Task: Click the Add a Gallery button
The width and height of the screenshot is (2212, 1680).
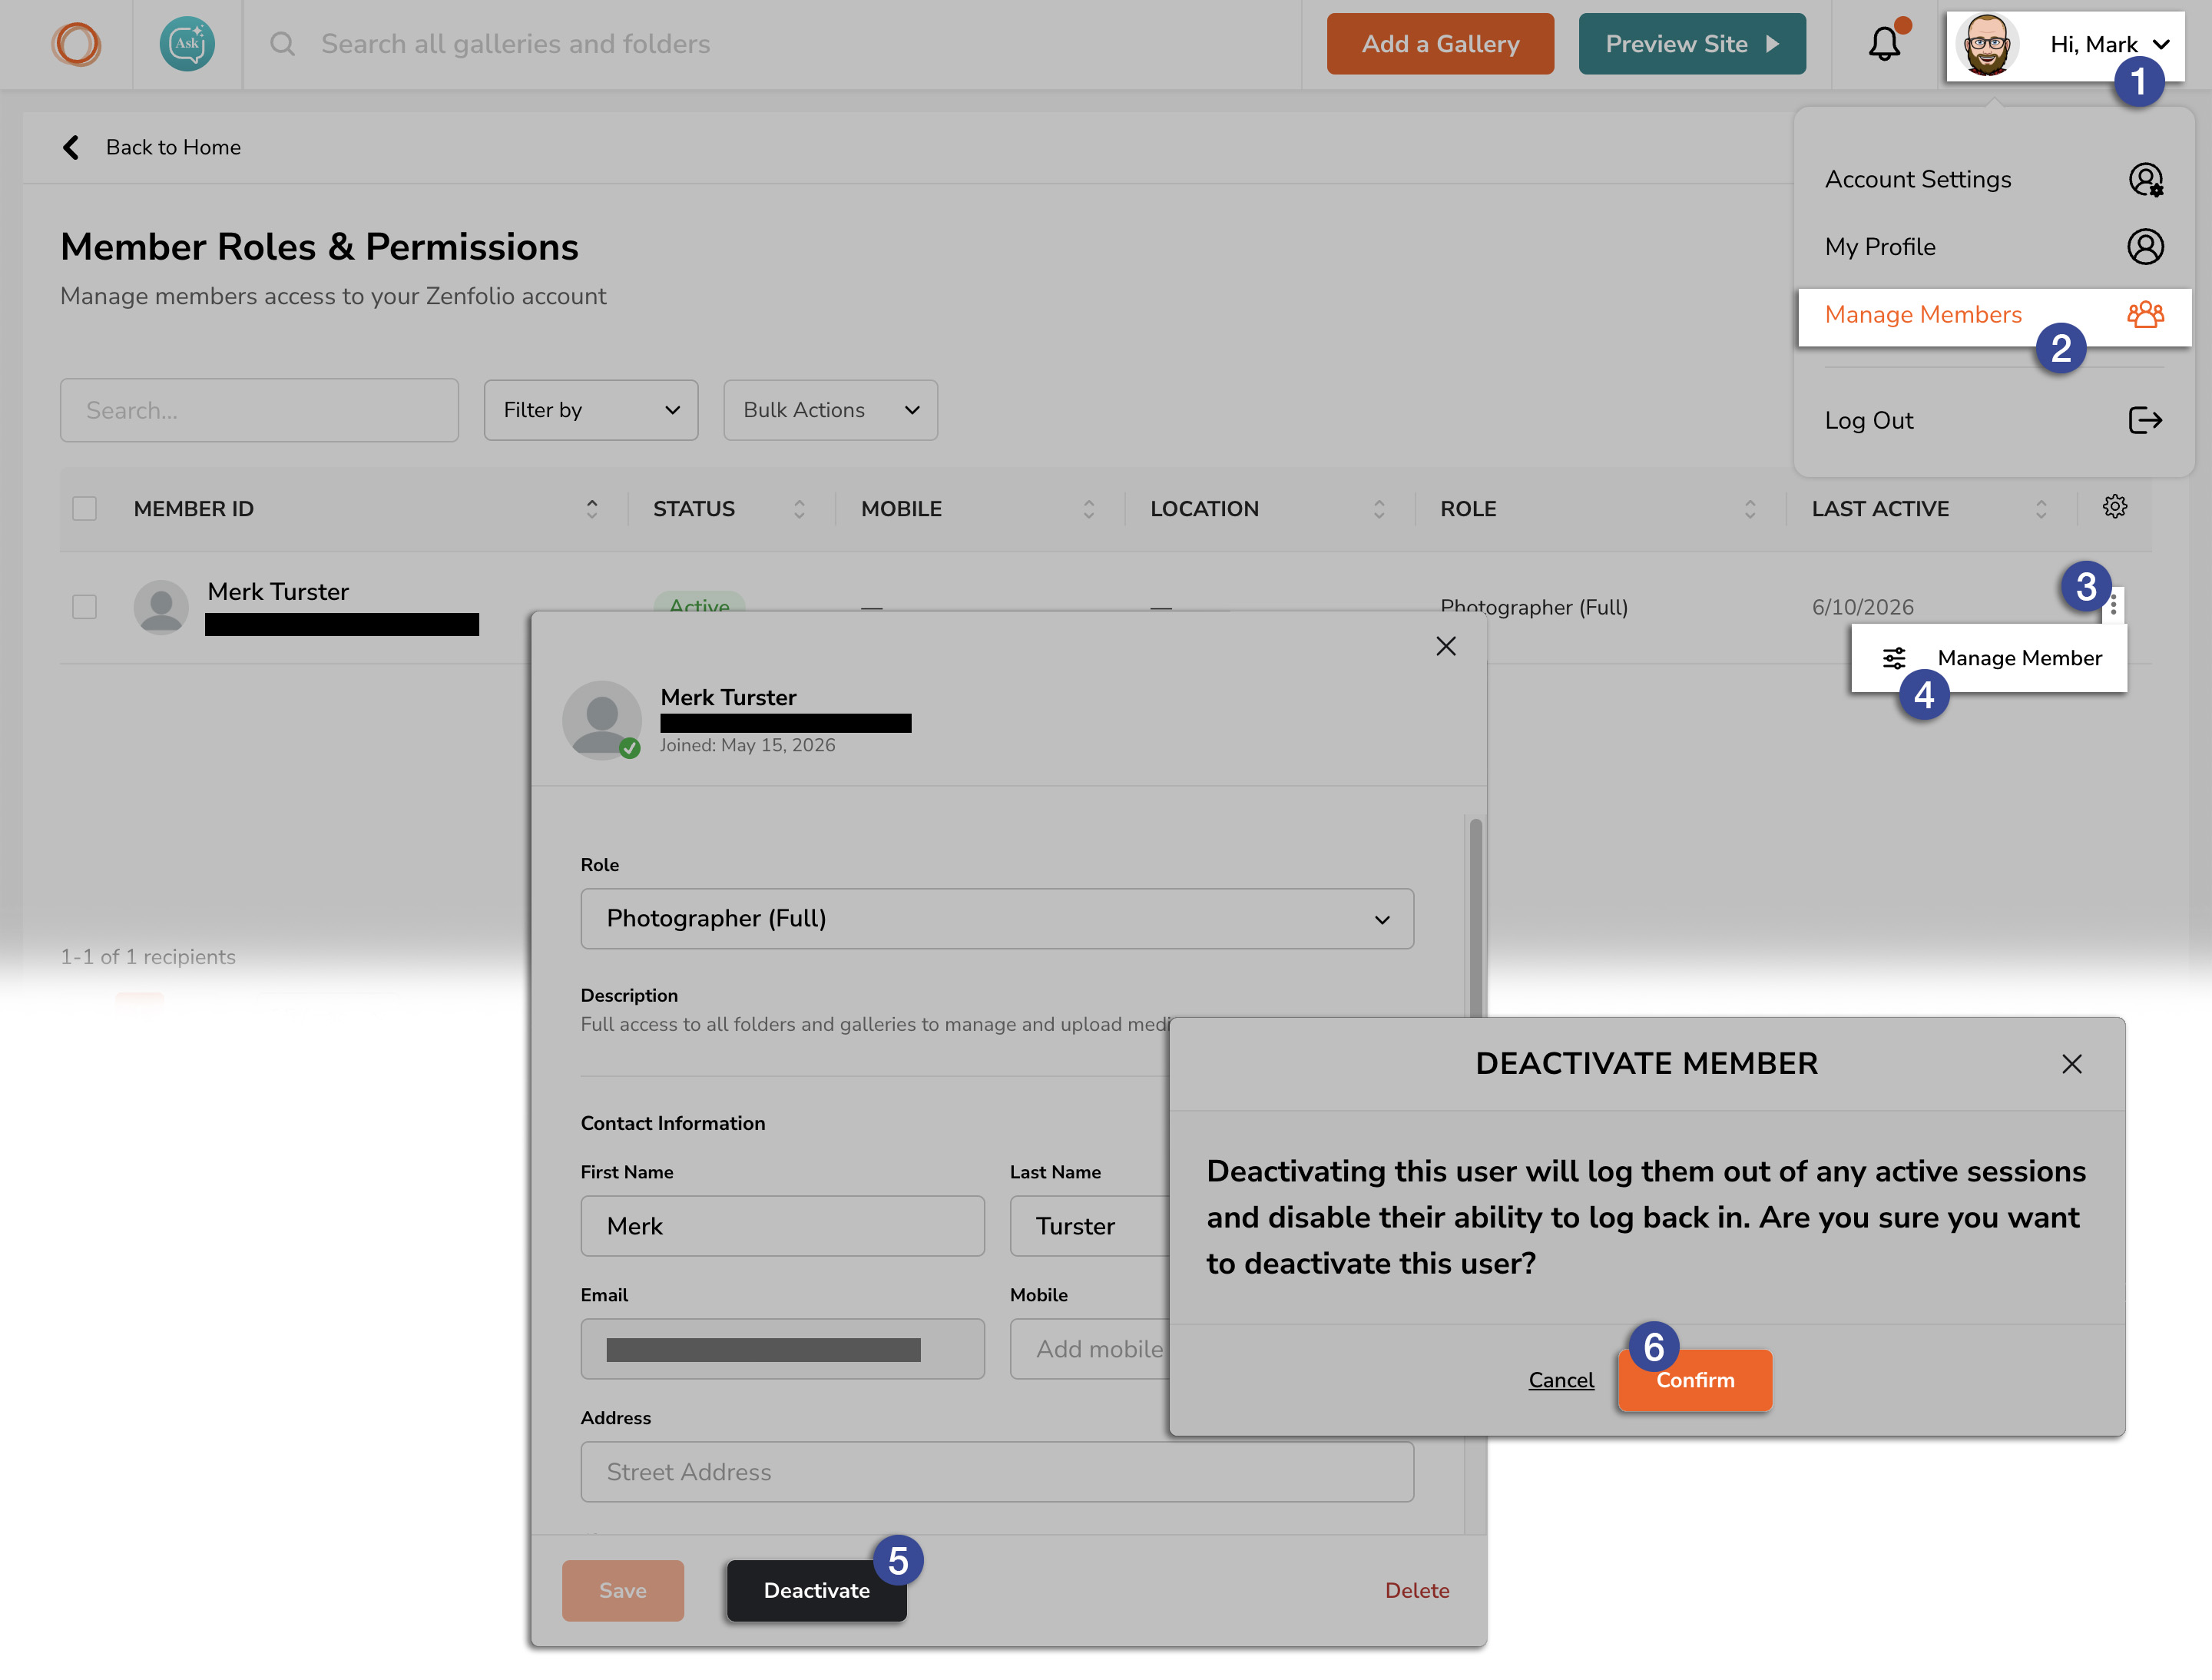Action: [x=1440, y=44]
